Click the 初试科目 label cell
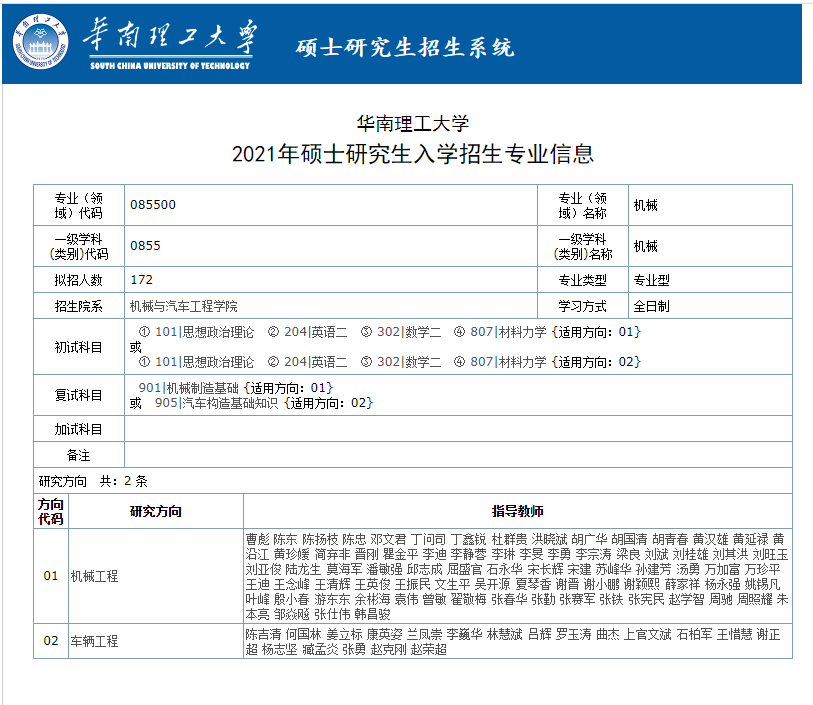813x705 pixels. pyautogui.click(x=79, y=347)
